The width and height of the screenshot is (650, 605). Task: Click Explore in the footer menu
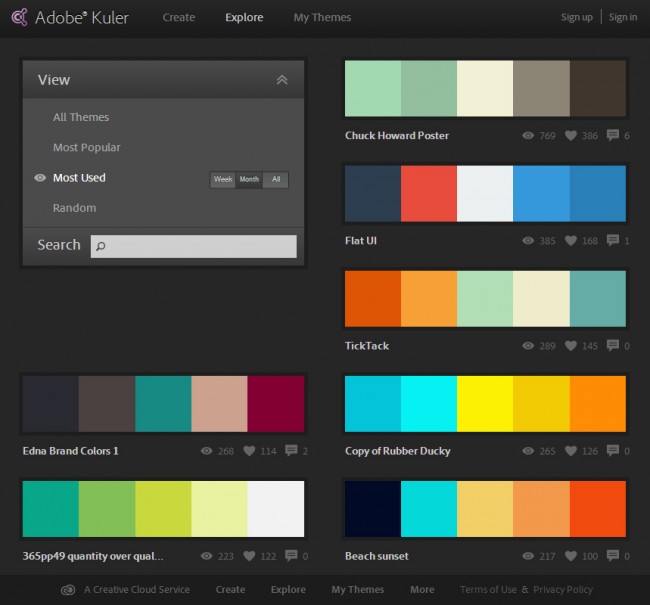288,590
